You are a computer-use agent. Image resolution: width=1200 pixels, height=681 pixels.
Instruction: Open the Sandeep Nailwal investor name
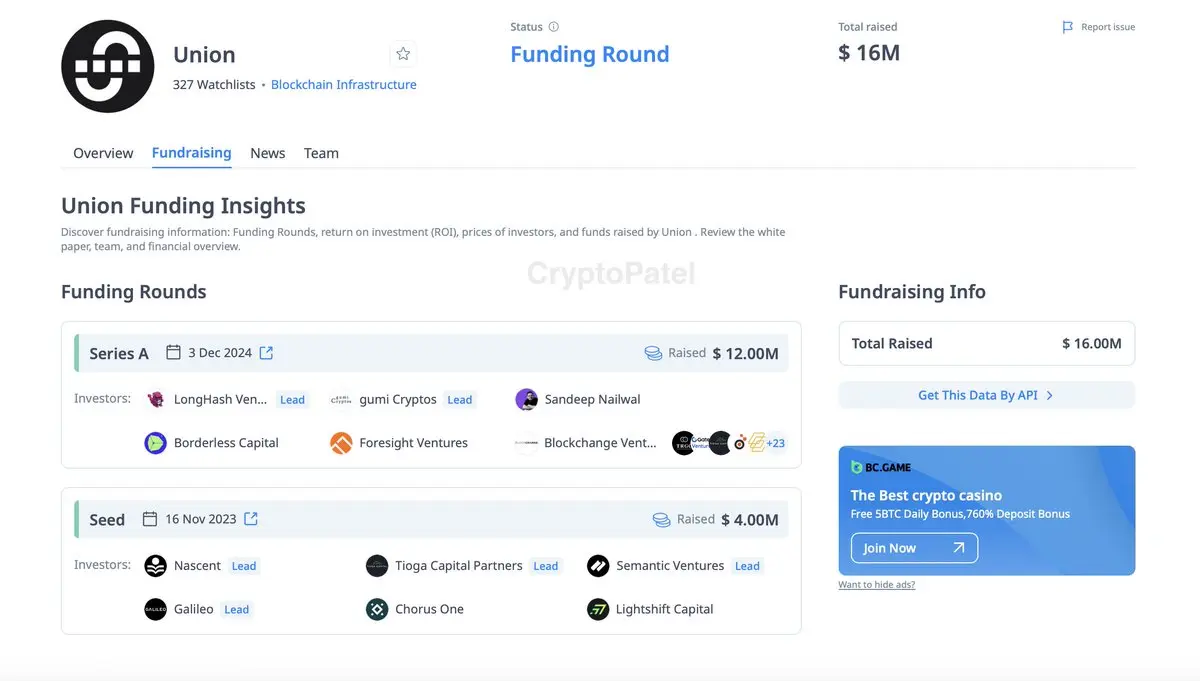point(592,399)
